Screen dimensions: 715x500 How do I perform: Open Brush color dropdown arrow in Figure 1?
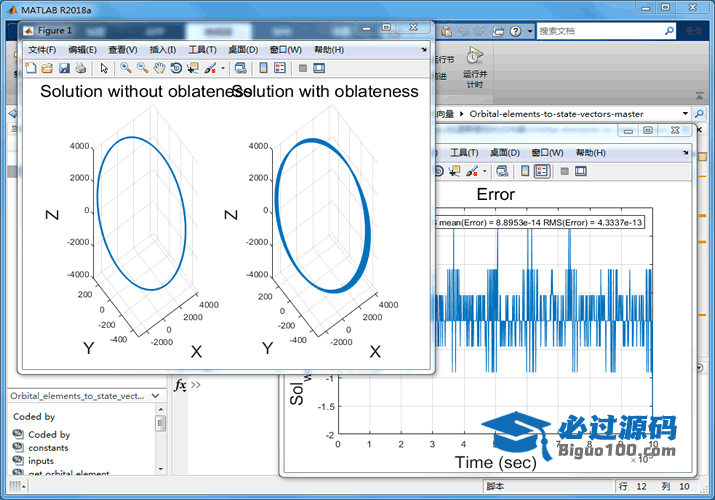point(223,68)
